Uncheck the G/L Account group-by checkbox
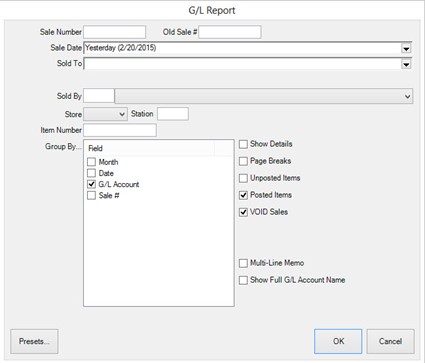Image resolution: width=425 pixels, height=363 pixels. [x=91, y=184]
